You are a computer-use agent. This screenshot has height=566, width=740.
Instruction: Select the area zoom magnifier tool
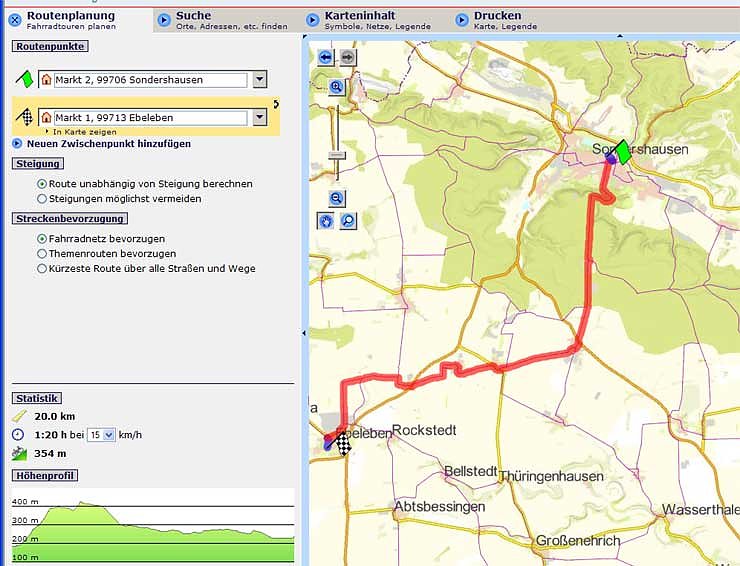coord(348,220)
